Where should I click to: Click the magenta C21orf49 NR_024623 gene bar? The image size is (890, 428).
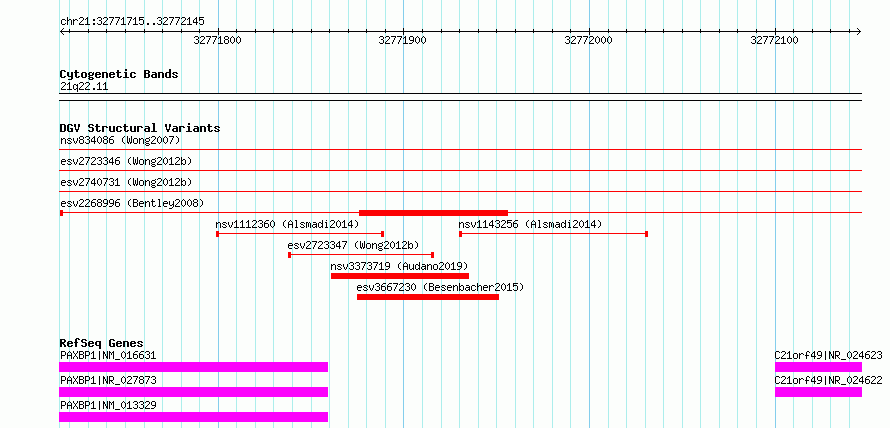pos(818,367)
